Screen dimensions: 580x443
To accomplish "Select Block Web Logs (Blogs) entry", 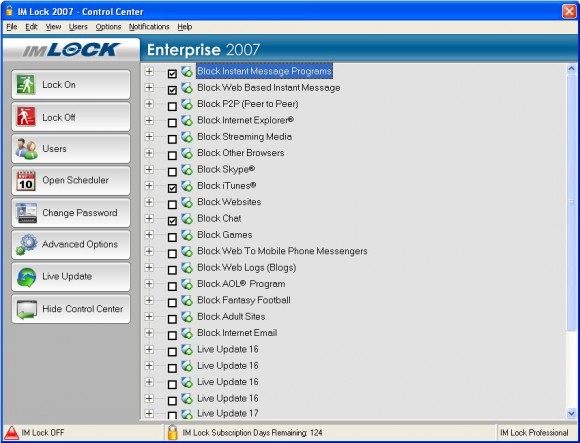I will [x=247, y=268].
